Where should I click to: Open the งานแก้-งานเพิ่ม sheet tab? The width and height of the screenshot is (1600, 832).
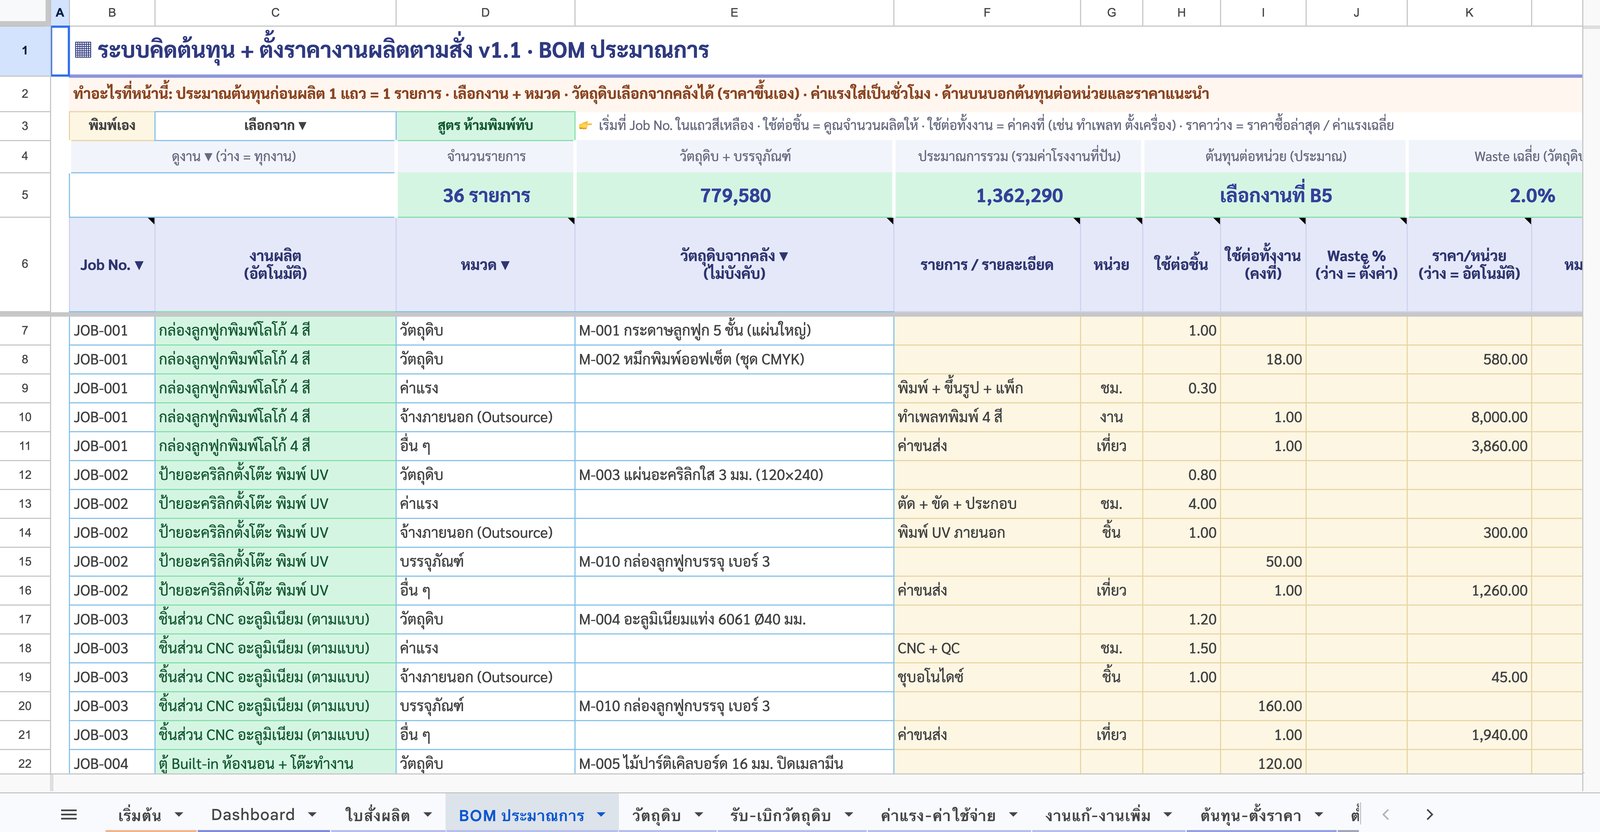(1098, 815)
